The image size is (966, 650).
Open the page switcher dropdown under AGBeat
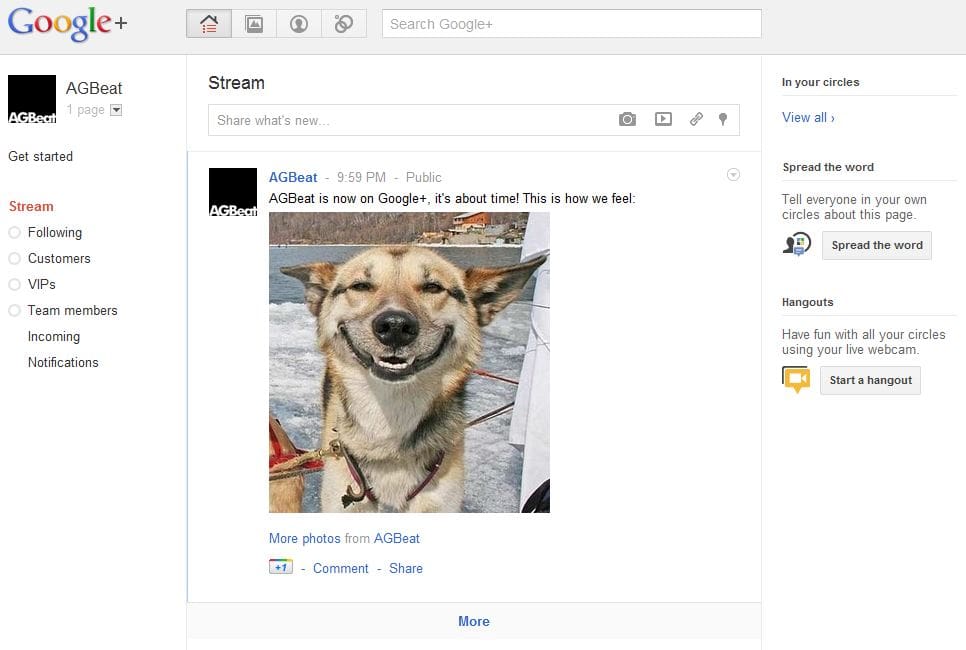(x=116, y=110)
